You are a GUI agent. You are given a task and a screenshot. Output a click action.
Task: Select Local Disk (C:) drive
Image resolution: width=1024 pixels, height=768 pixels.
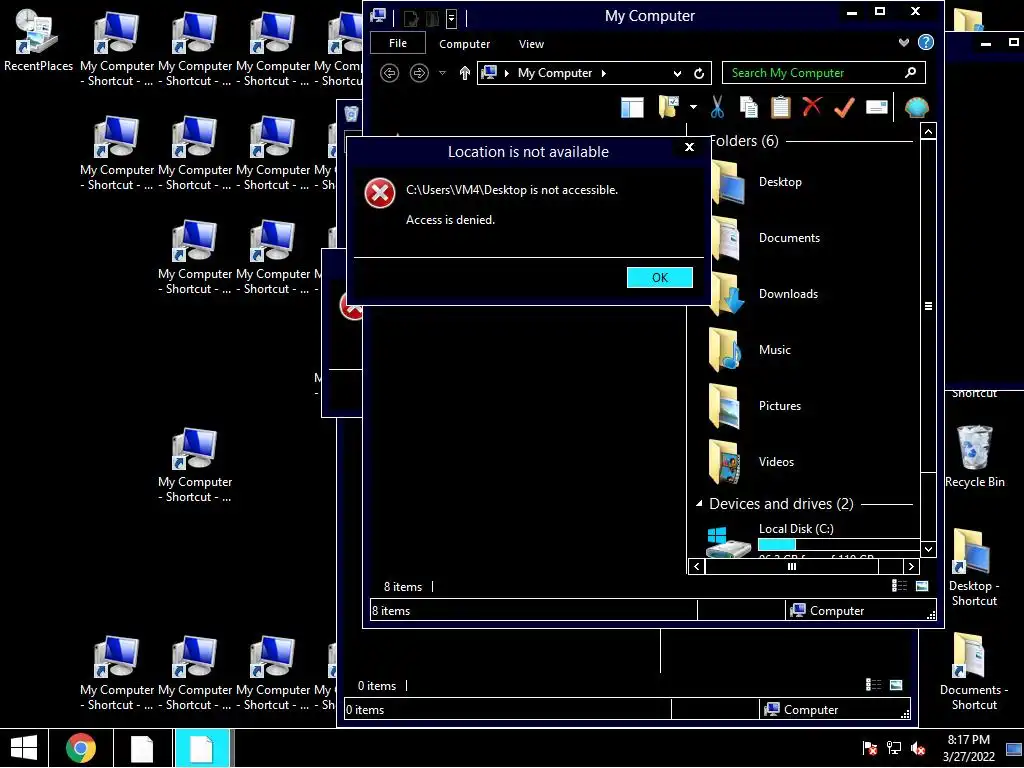pyautogui.click(x=795, y=529)
